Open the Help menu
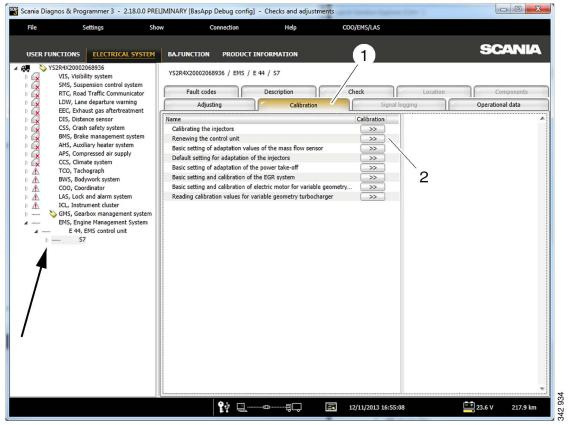The height and width of the screenshot is (425, 568). click(x=290, y=28)
